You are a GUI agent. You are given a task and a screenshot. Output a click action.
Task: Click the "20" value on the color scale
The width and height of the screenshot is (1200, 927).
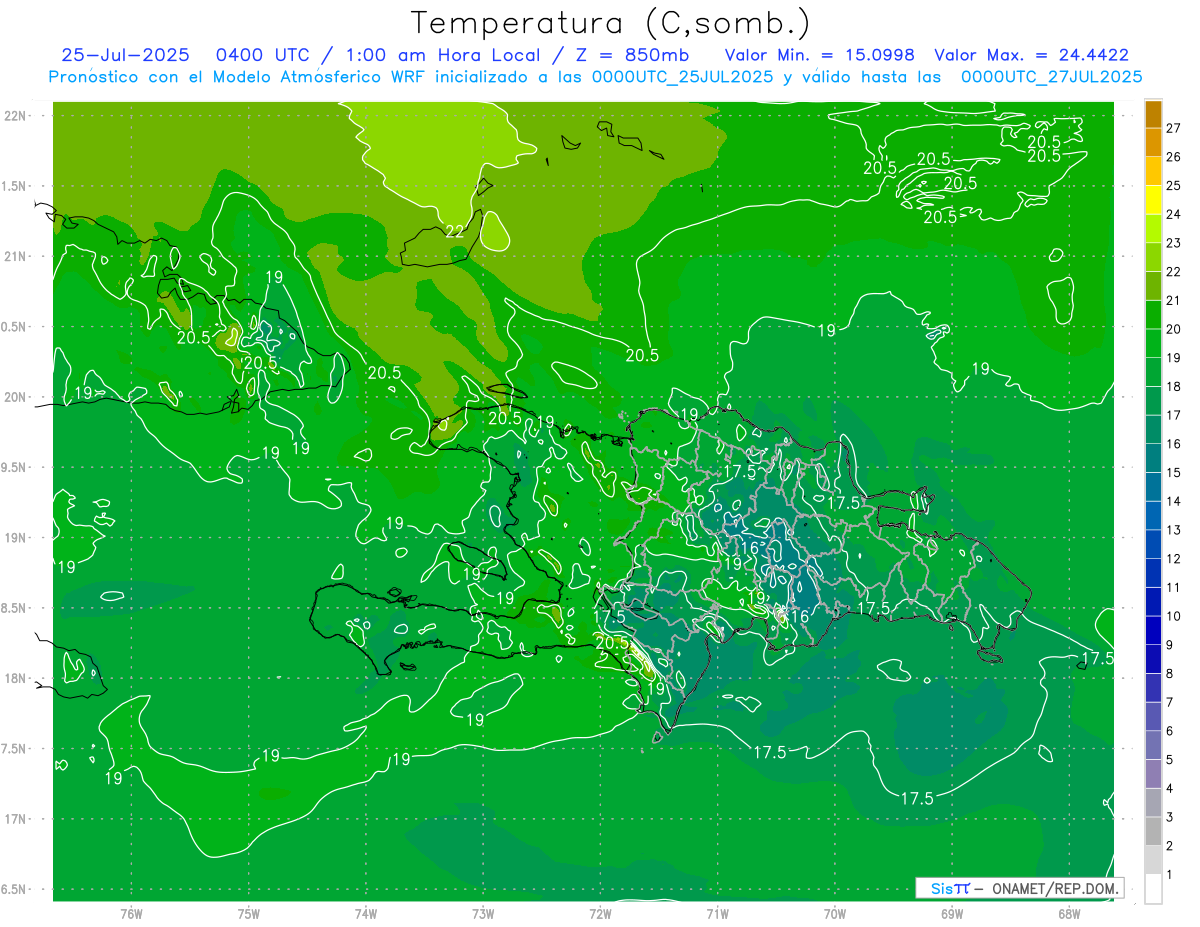click(1174, 329)
